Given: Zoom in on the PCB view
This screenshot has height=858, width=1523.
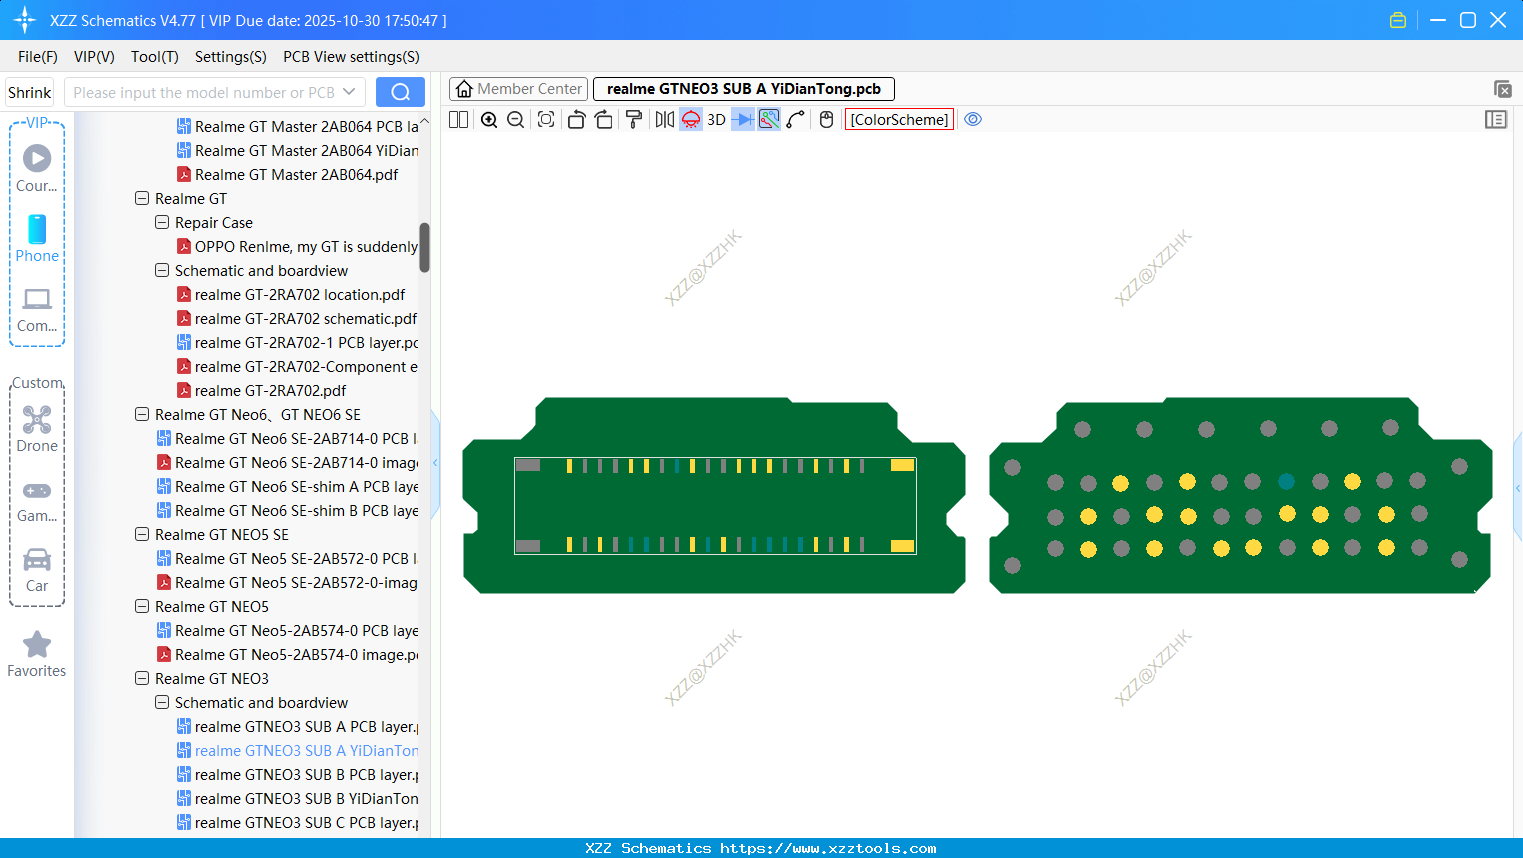Looking at the screenshot, I should click(x=489, y=120).
